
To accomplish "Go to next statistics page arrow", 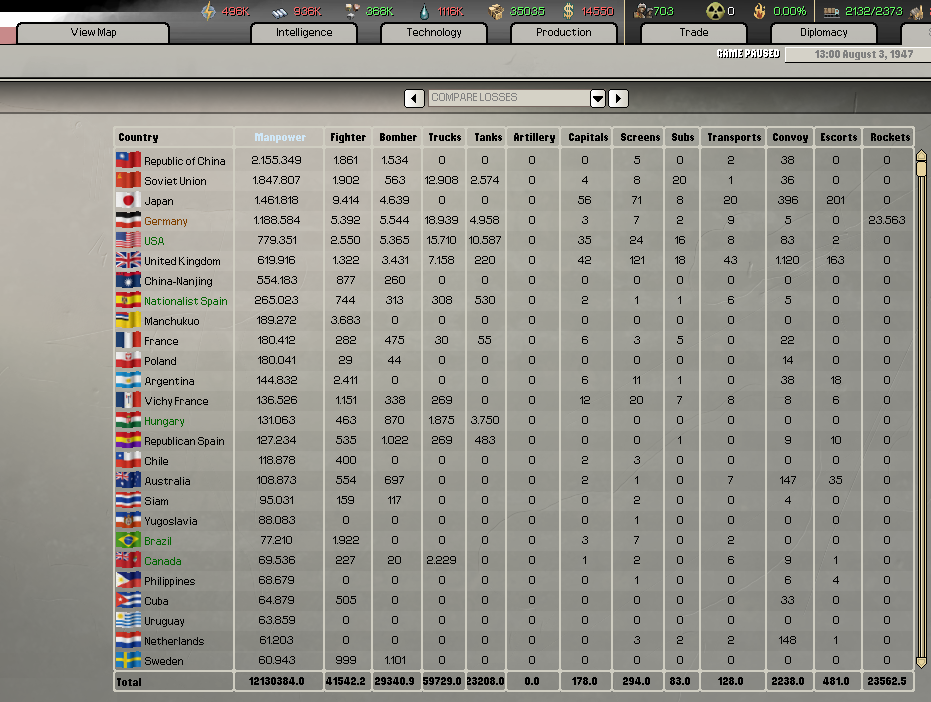I will tap(618, 98).
